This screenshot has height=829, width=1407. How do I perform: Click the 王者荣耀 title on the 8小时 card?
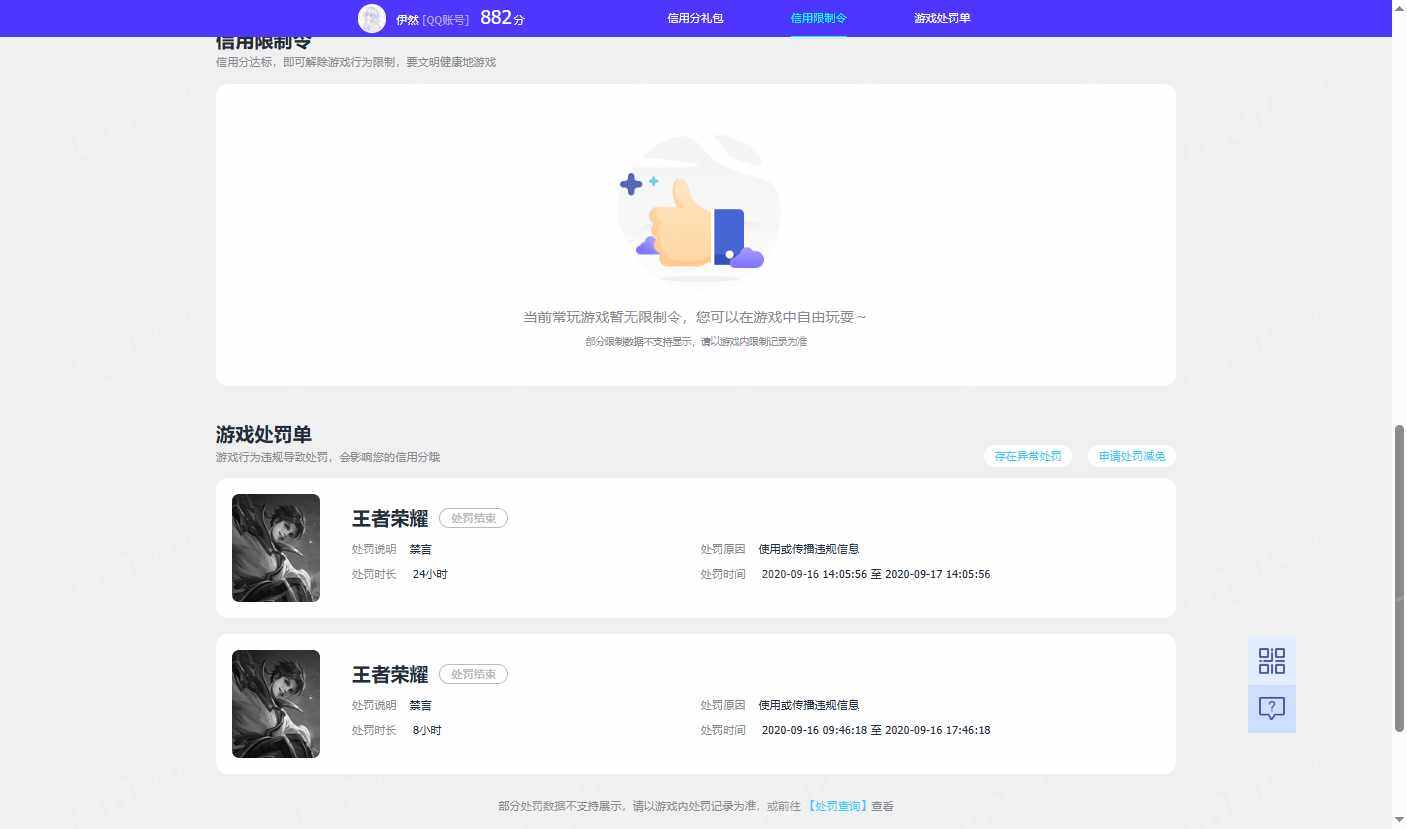(390, 674)
